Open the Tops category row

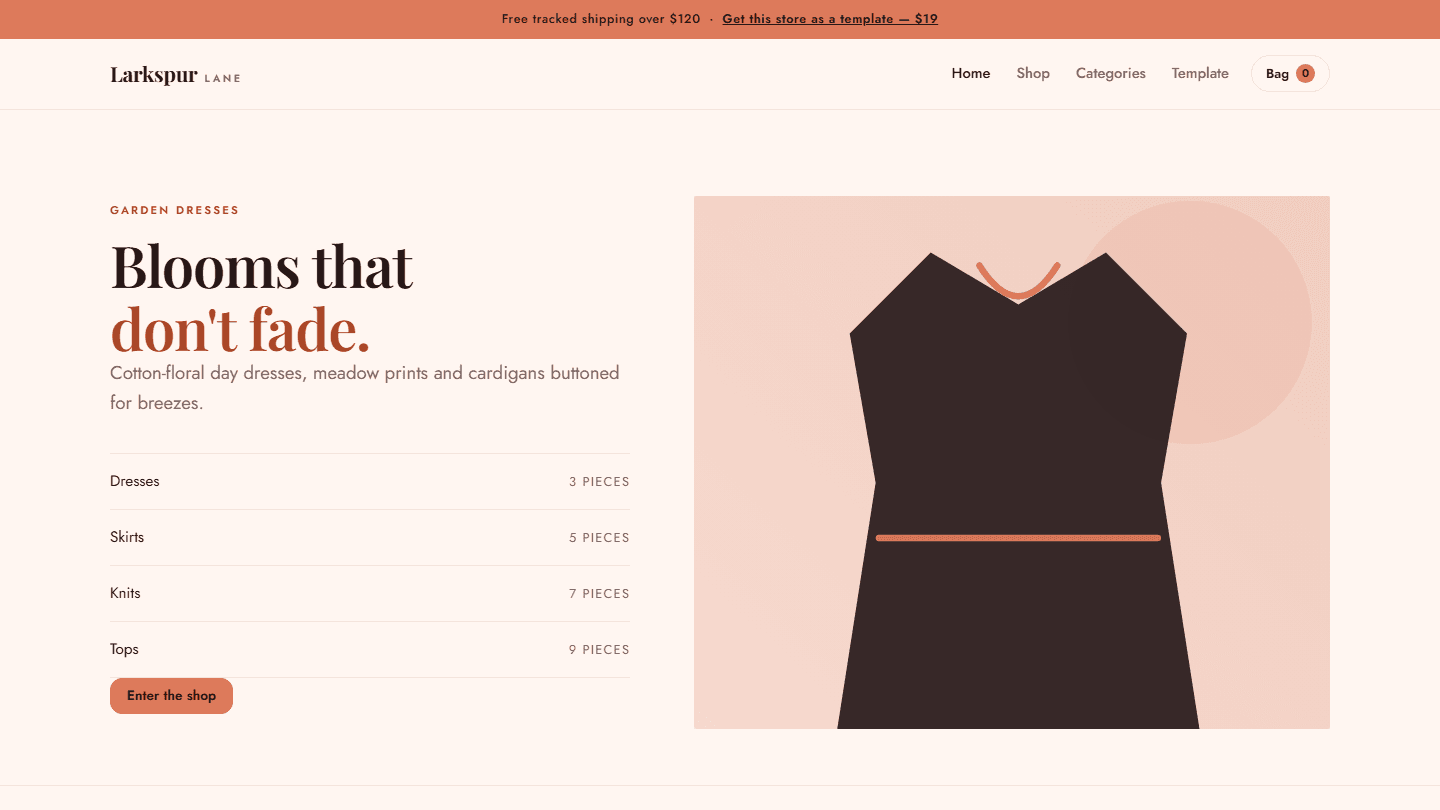tap(370, 649)
